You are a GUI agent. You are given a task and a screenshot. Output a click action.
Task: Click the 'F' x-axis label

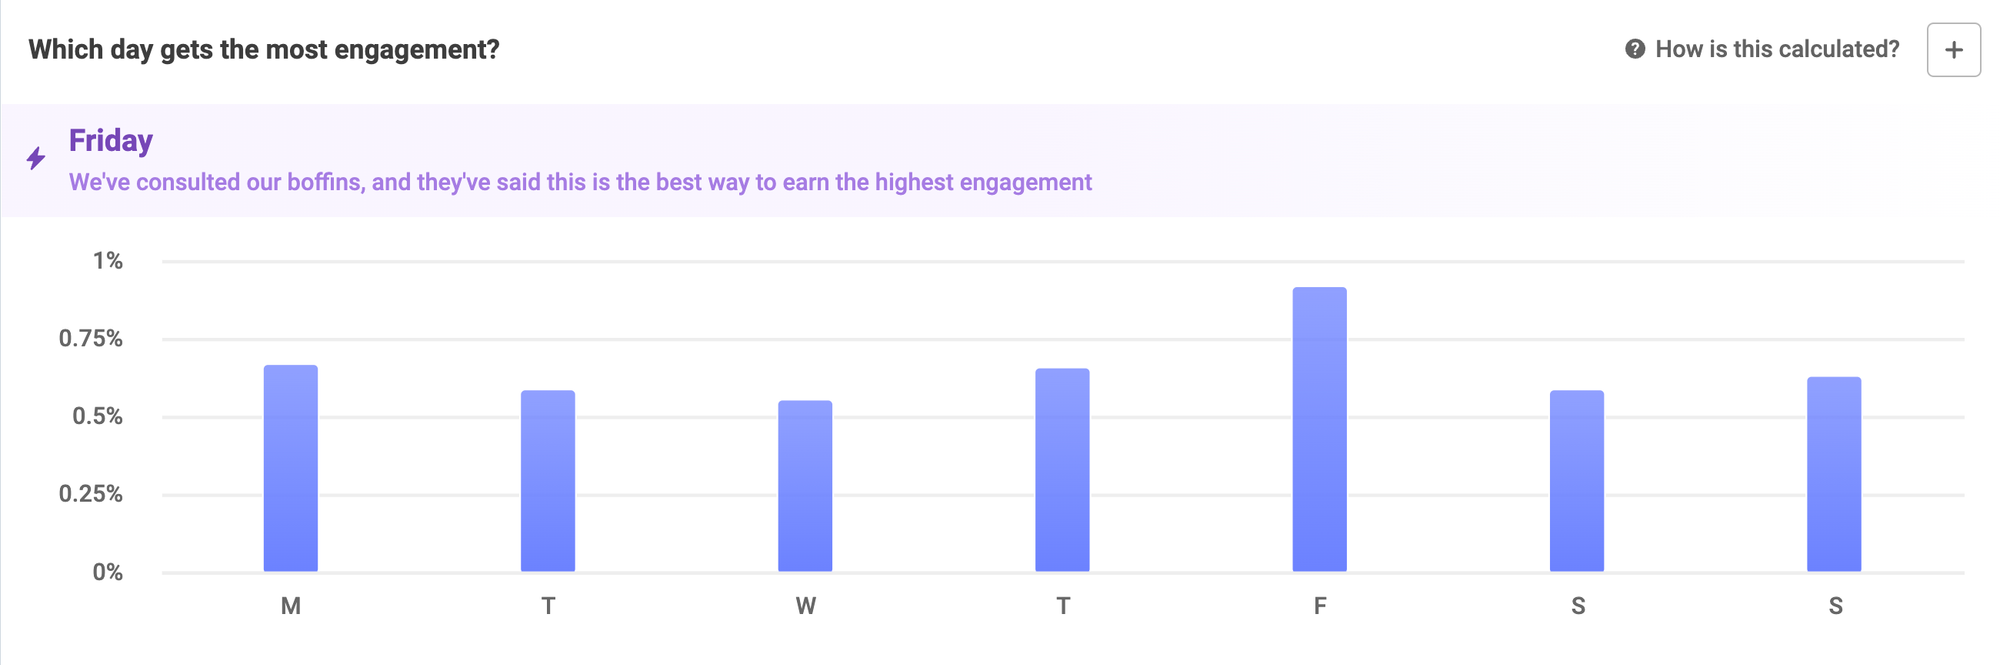[x=1320, y=606]
